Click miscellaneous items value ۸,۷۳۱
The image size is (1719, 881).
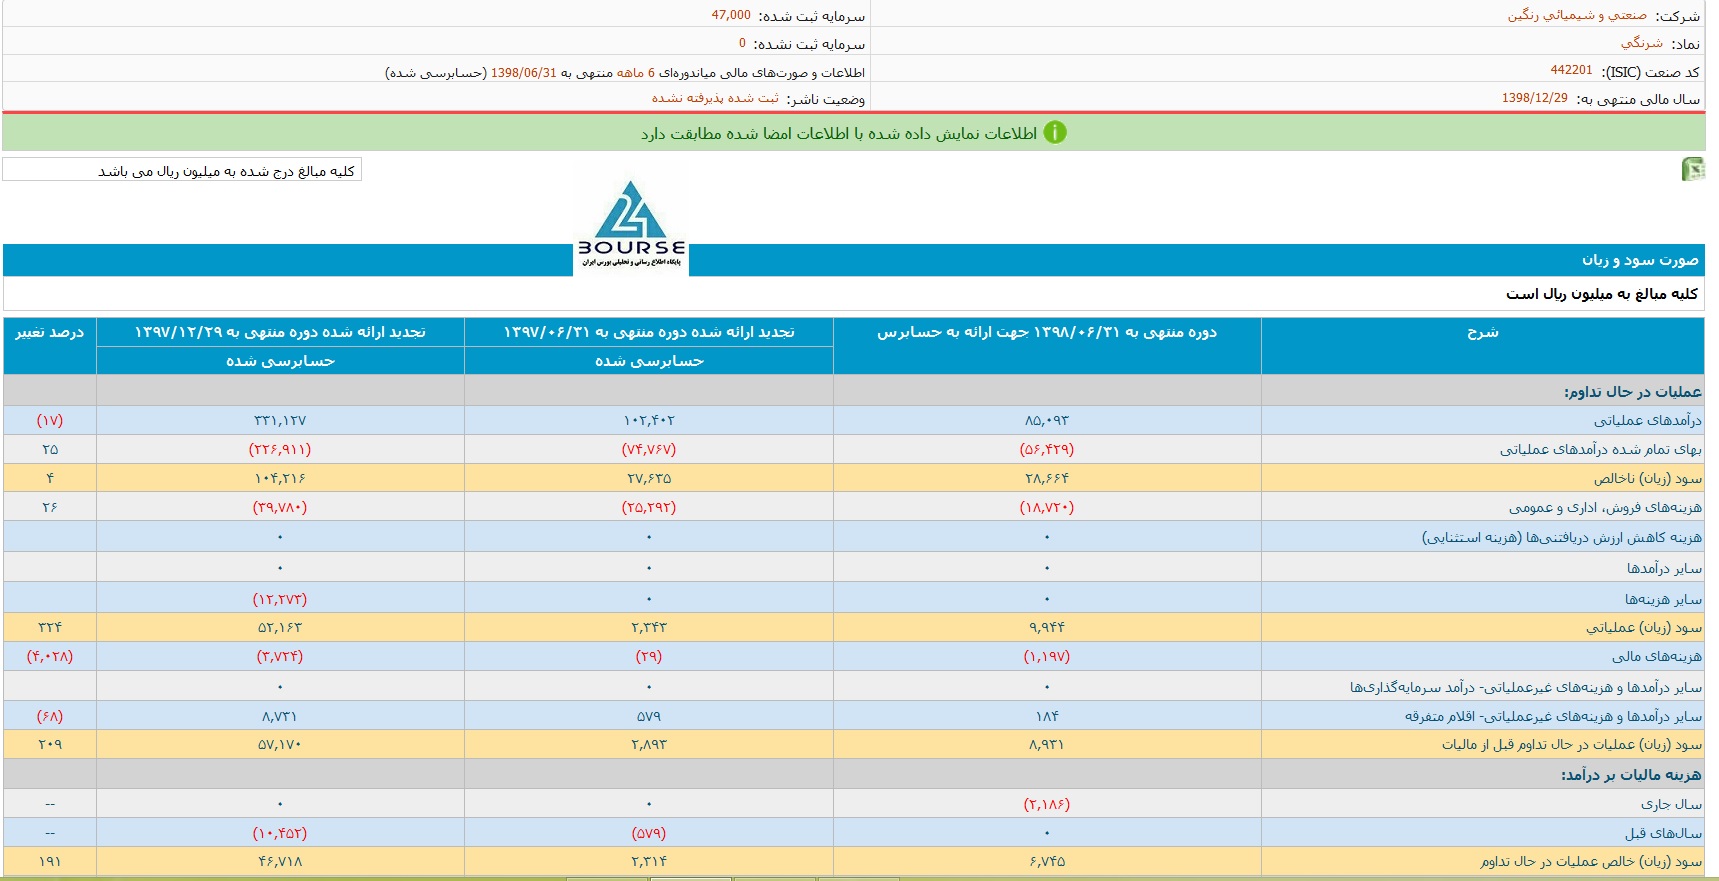point(280,717)
